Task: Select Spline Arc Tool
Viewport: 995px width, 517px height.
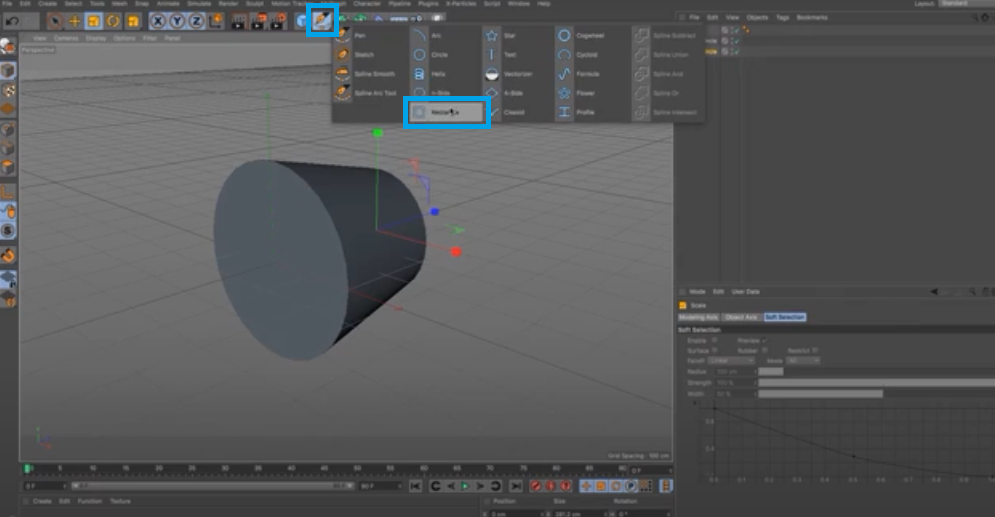Action: [375, 93]
